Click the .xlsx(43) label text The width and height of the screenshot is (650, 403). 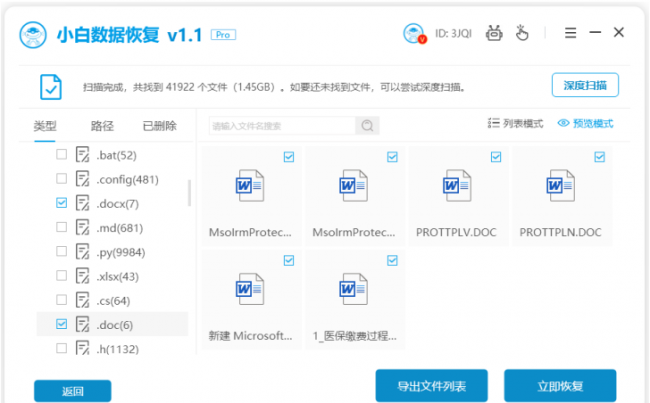pos(117,276)
